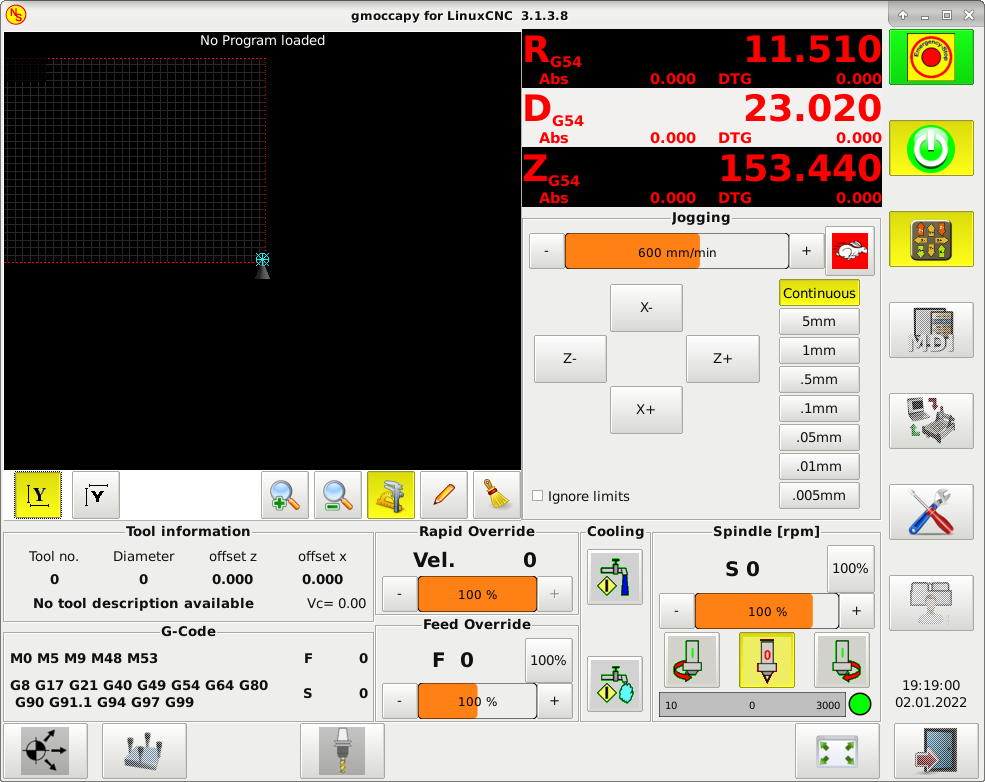
Task: Zoom out of the preview
Action: (338, 495)
